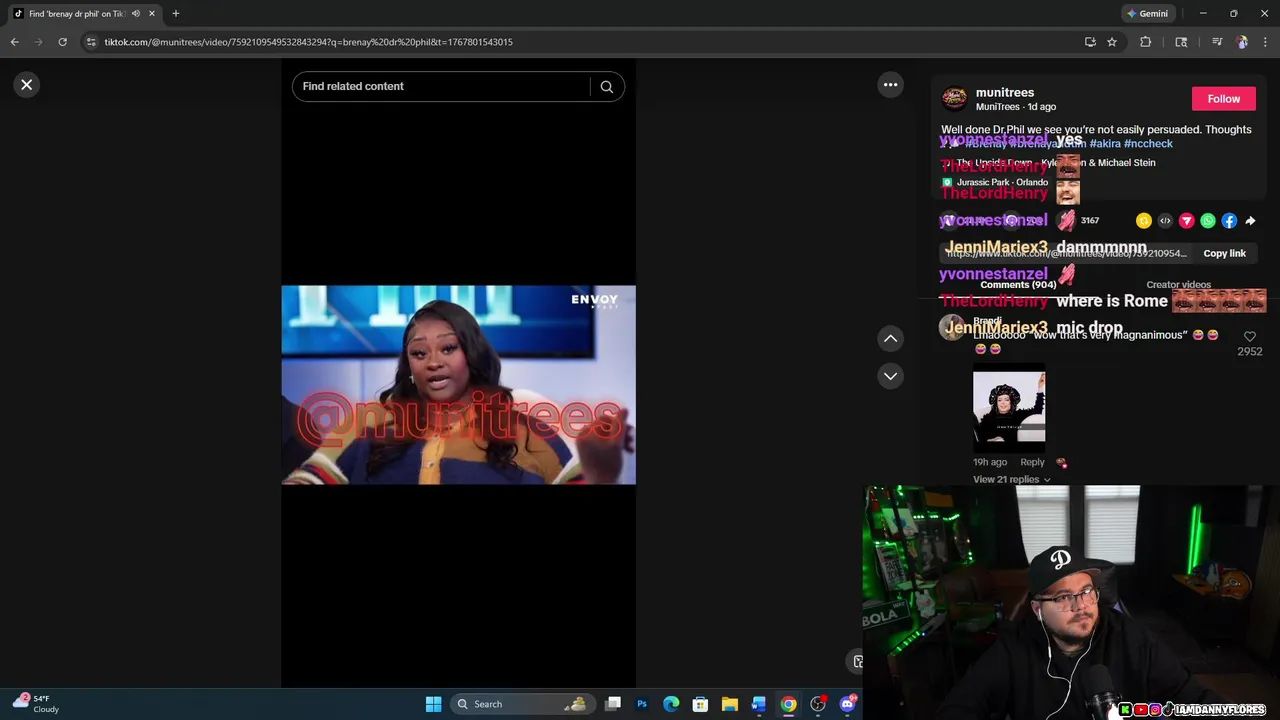
Task: Follow the munitrees account
Action: point(1223,99)
